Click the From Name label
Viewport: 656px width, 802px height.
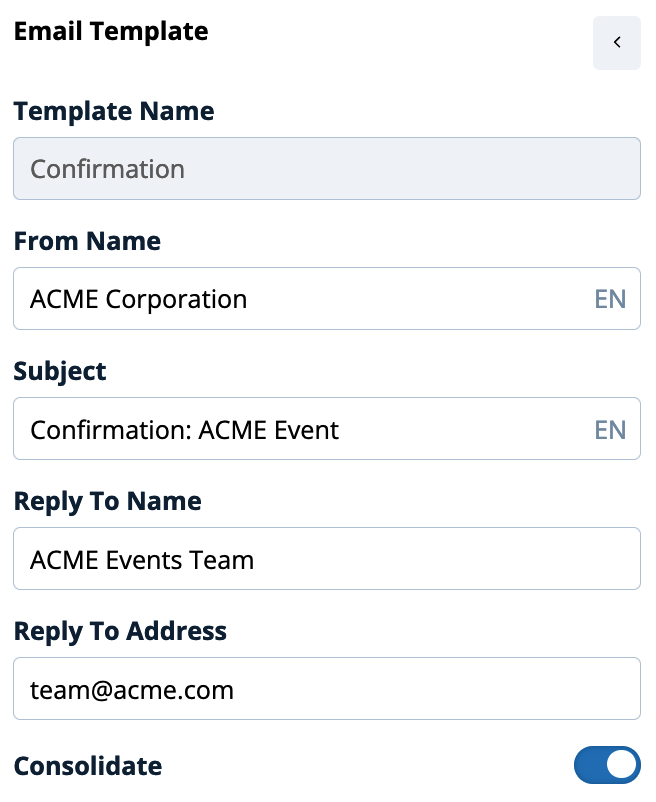(87, 241)
